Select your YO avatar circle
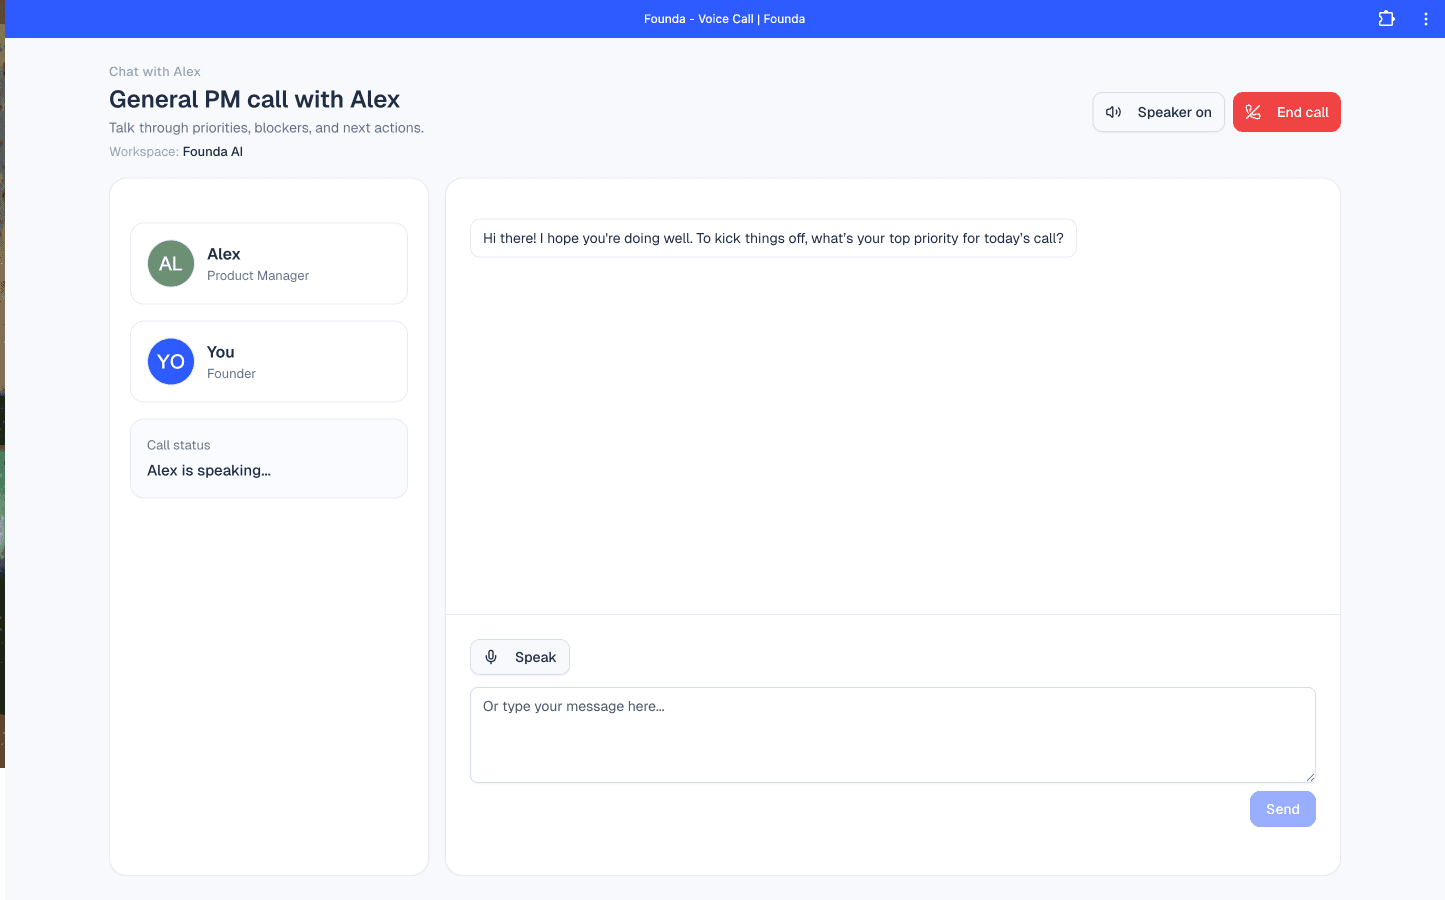Screen dimensions: 1445x900 coord(170,361)
